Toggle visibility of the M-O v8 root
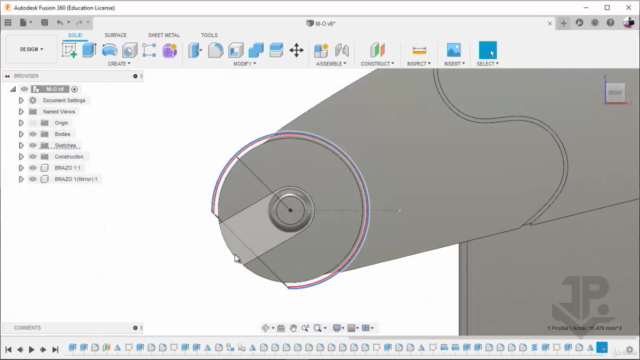This screenshot has height=360, width=640. (24, 89)
